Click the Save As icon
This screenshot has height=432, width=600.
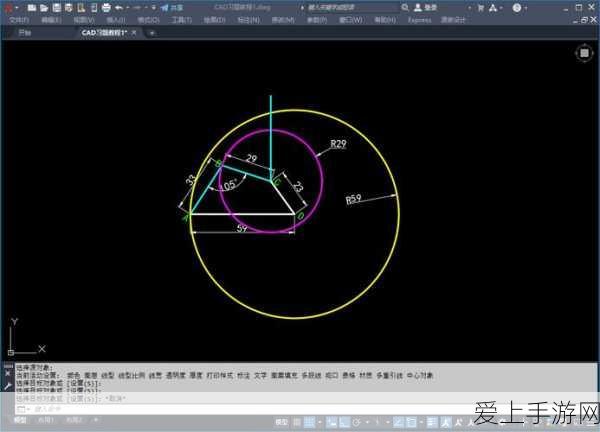pos(69,8)
